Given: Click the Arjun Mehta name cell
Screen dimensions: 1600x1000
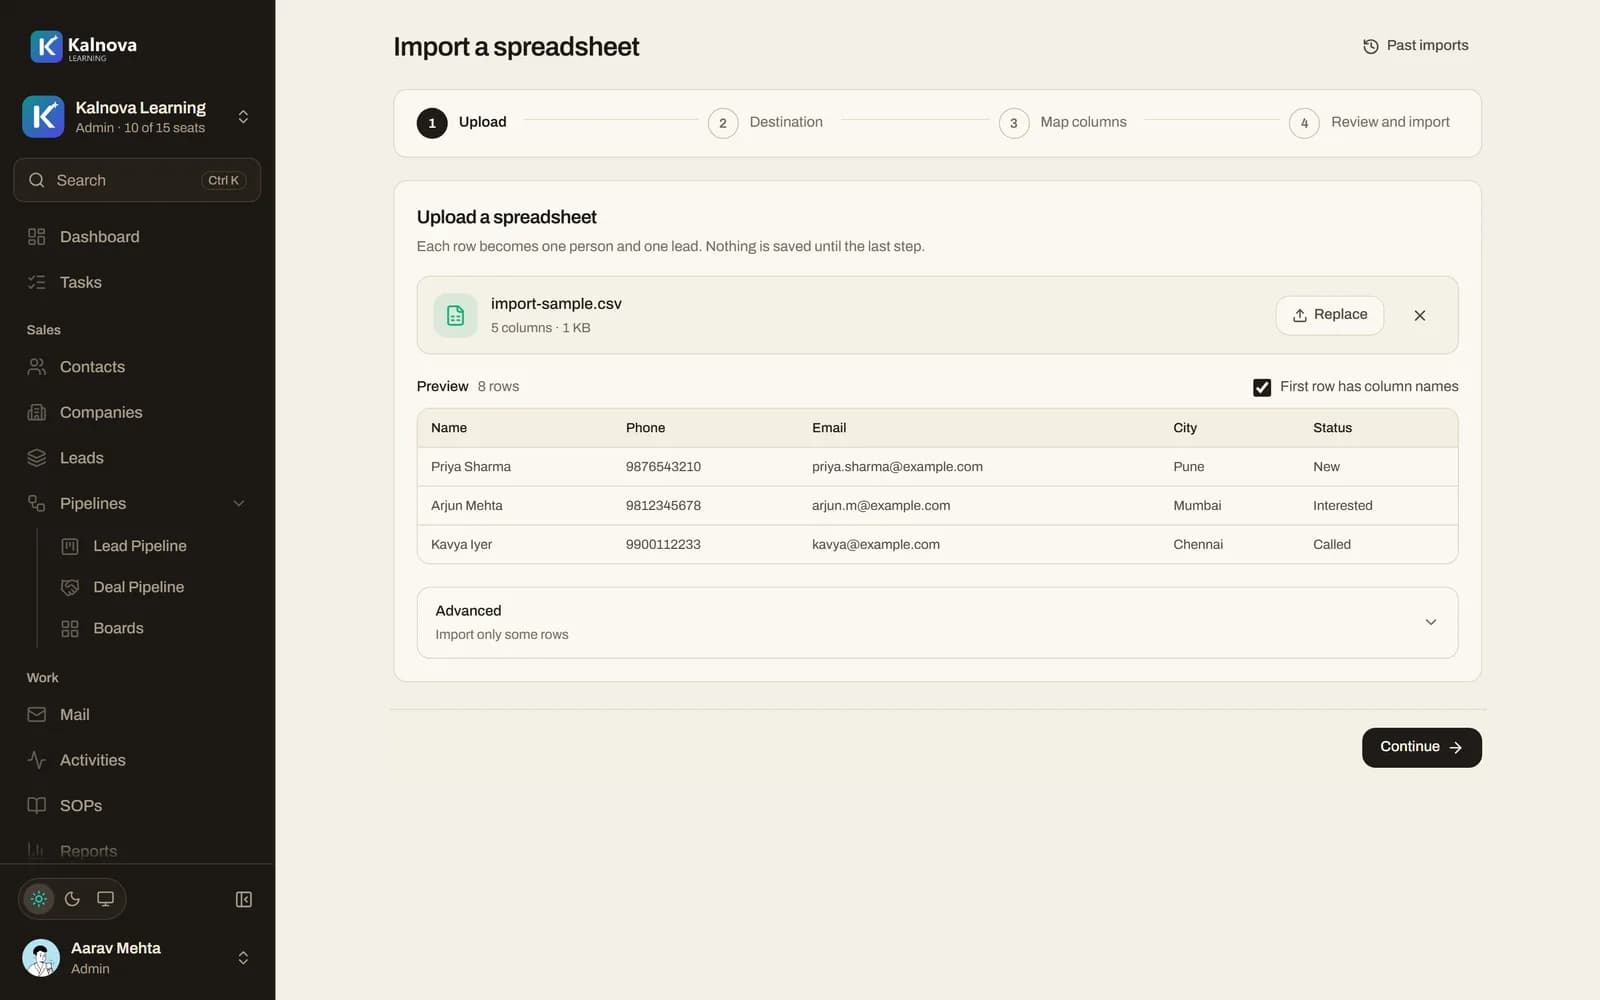Looking at the screenshot, I should [467, 506].
